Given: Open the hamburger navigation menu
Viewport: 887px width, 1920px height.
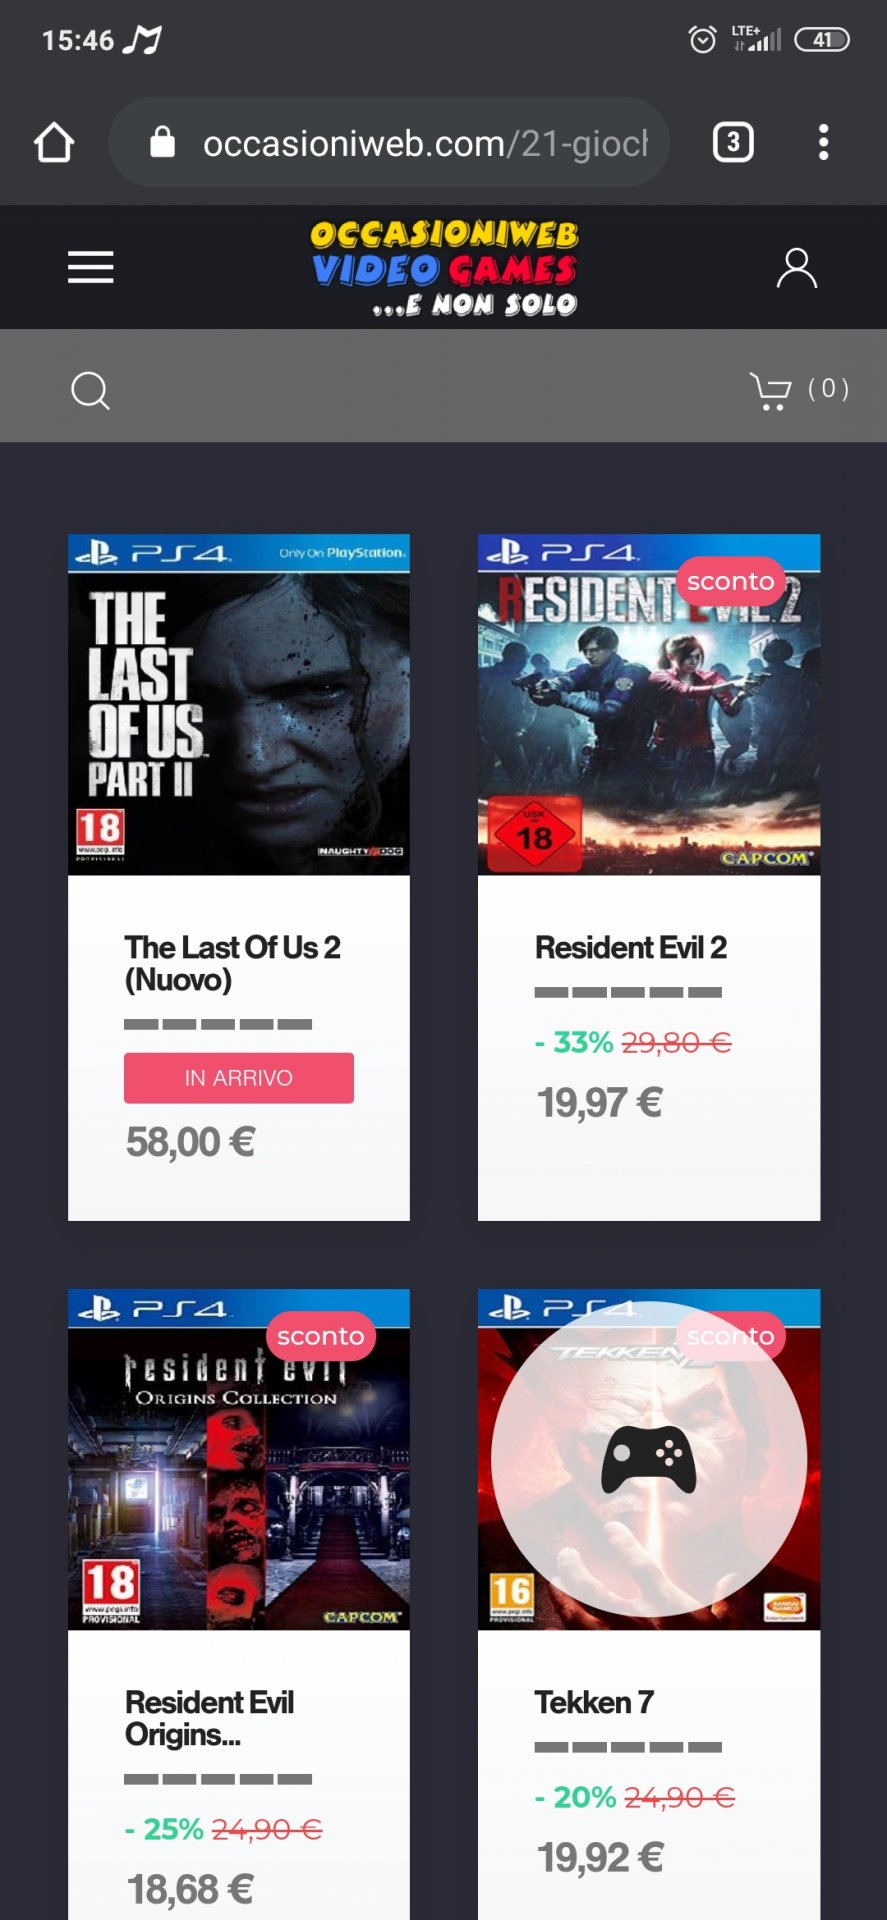Looking at the screenshot, I should click(90, 267).
